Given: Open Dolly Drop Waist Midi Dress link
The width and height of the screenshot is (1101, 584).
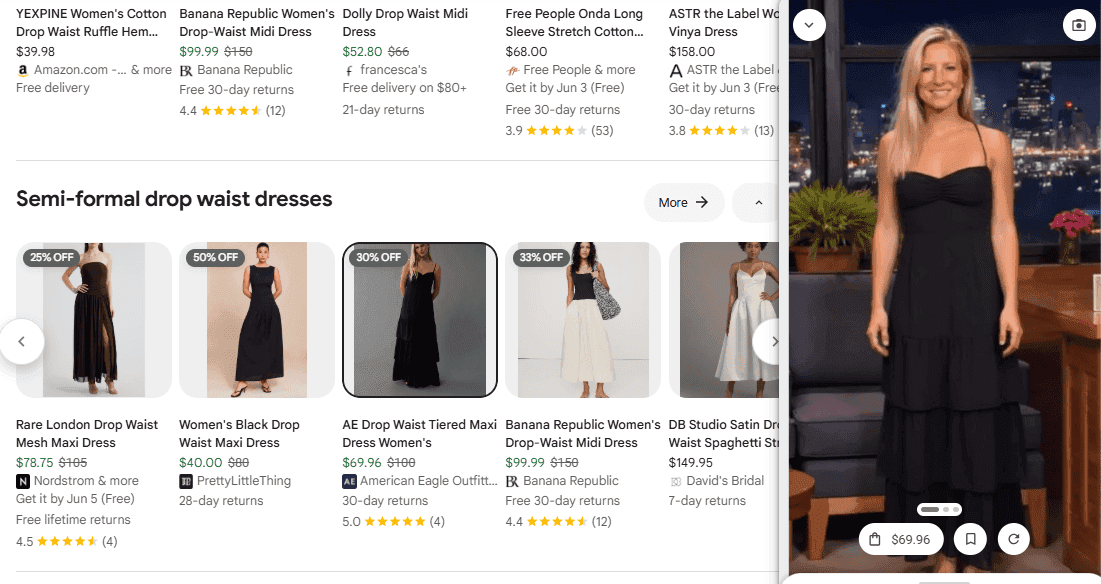Looking at the screenshot, I should pyautogui.click(x=405, y=23).
